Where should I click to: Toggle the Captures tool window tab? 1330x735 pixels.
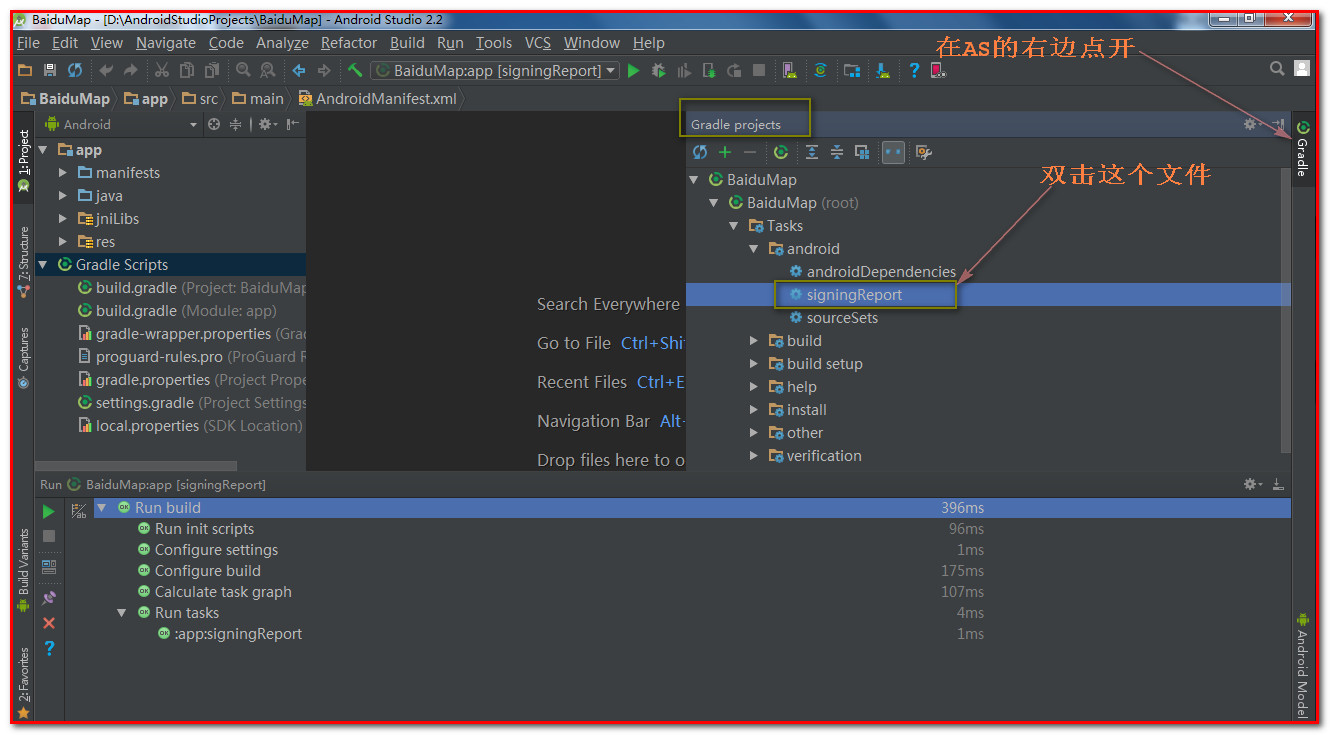24,358
